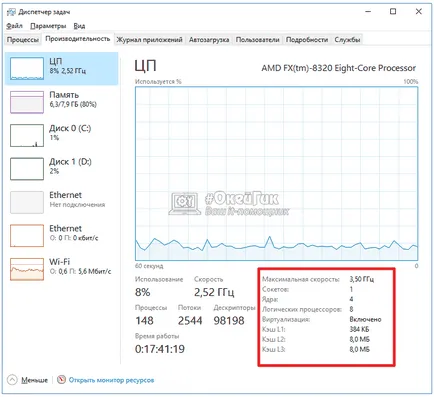Open the Параметры menu
This screenshot has width=434, height=397.
[x=48, y=26]
